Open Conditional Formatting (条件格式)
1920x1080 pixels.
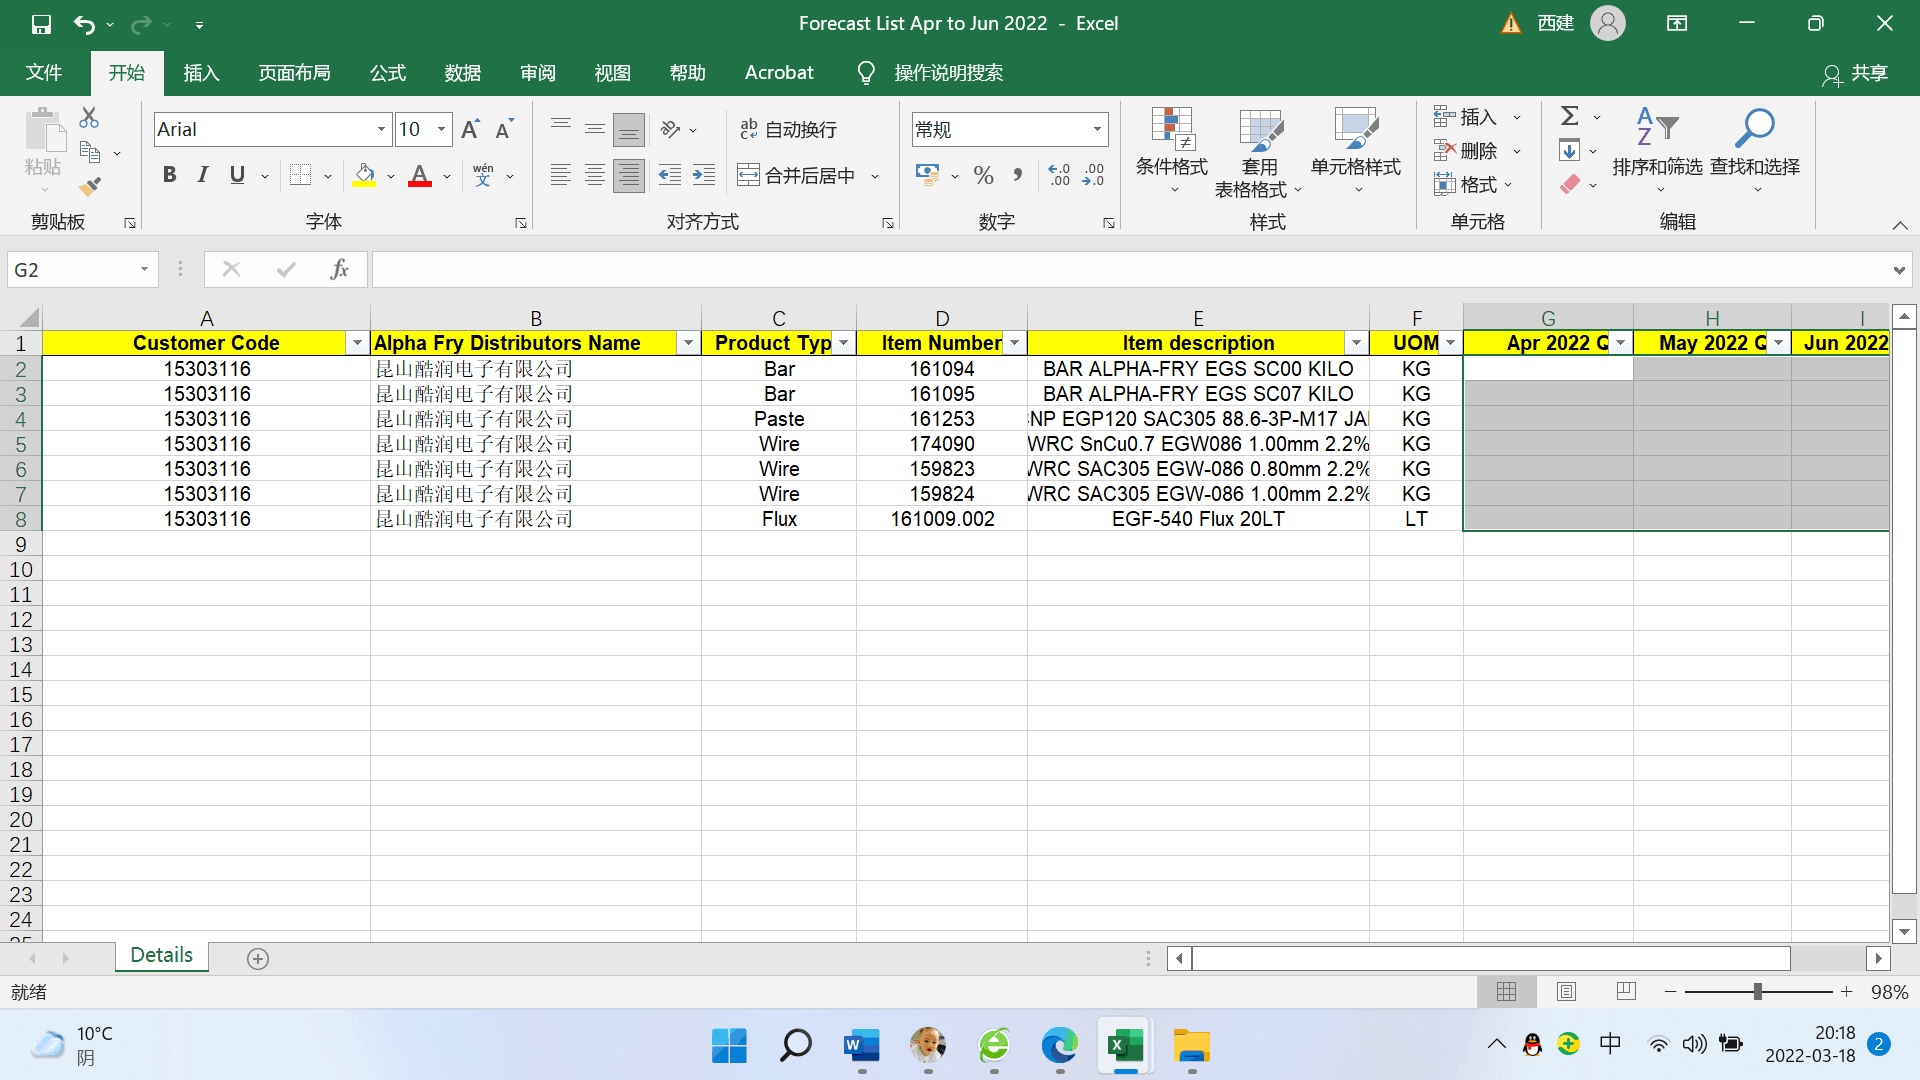tap(1172, 150)
